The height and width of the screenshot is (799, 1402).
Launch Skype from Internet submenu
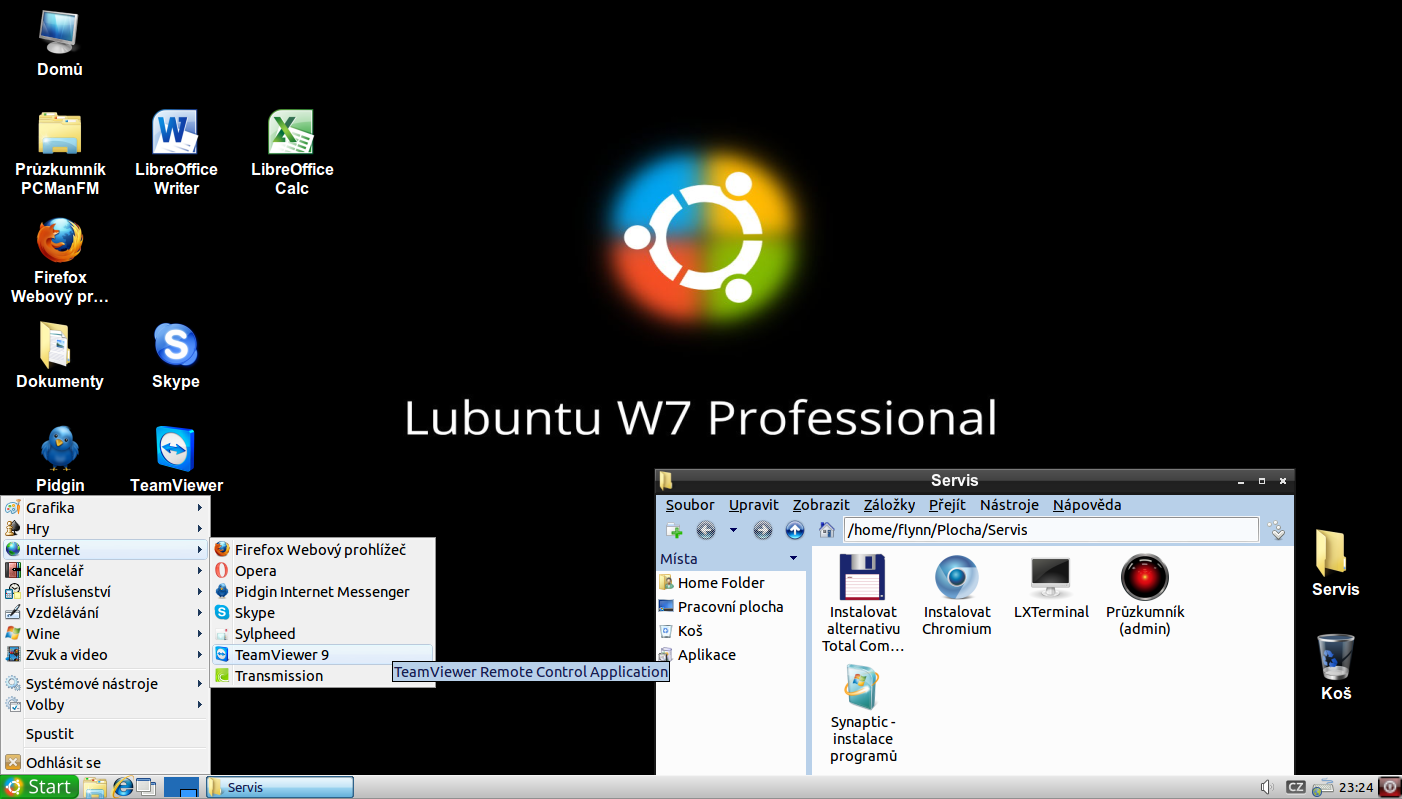pos(323,613)
